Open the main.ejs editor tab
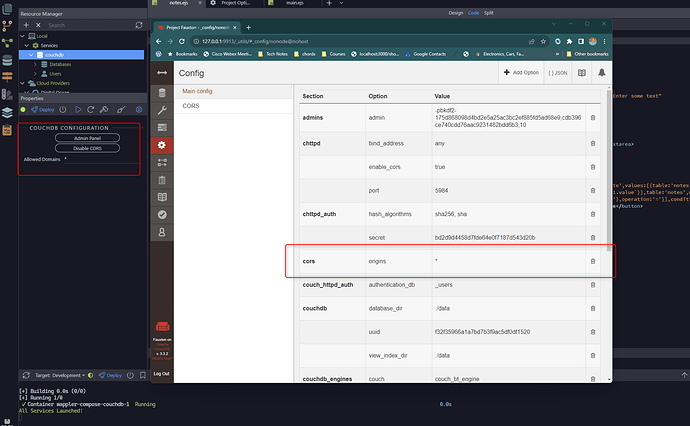 pos(295,3)
